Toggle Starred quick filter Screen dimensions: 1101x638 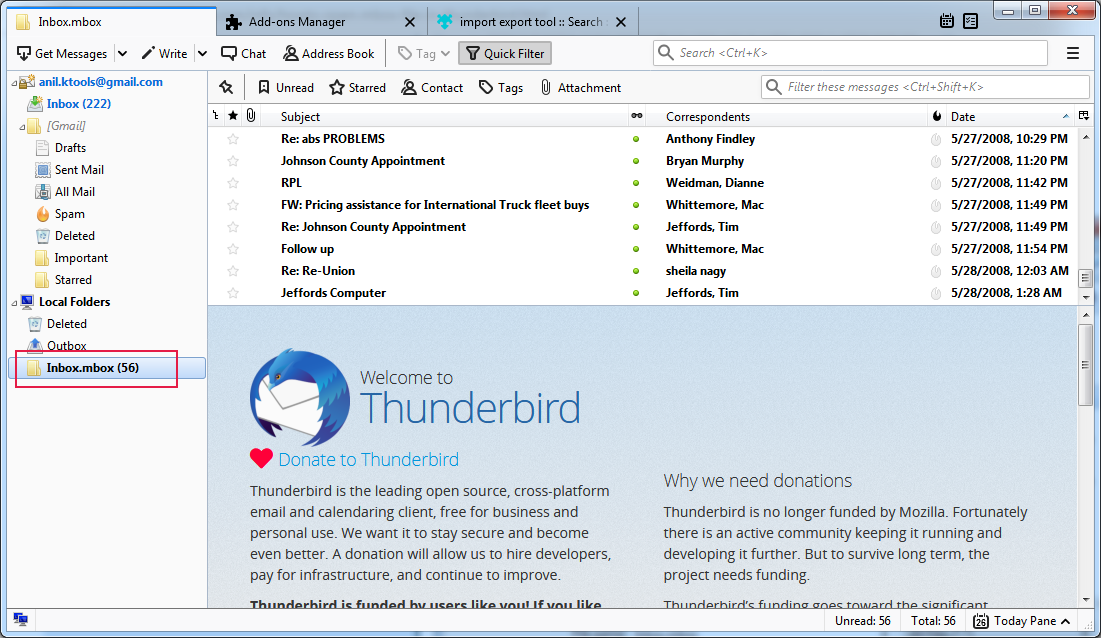[x=358, y=88]
